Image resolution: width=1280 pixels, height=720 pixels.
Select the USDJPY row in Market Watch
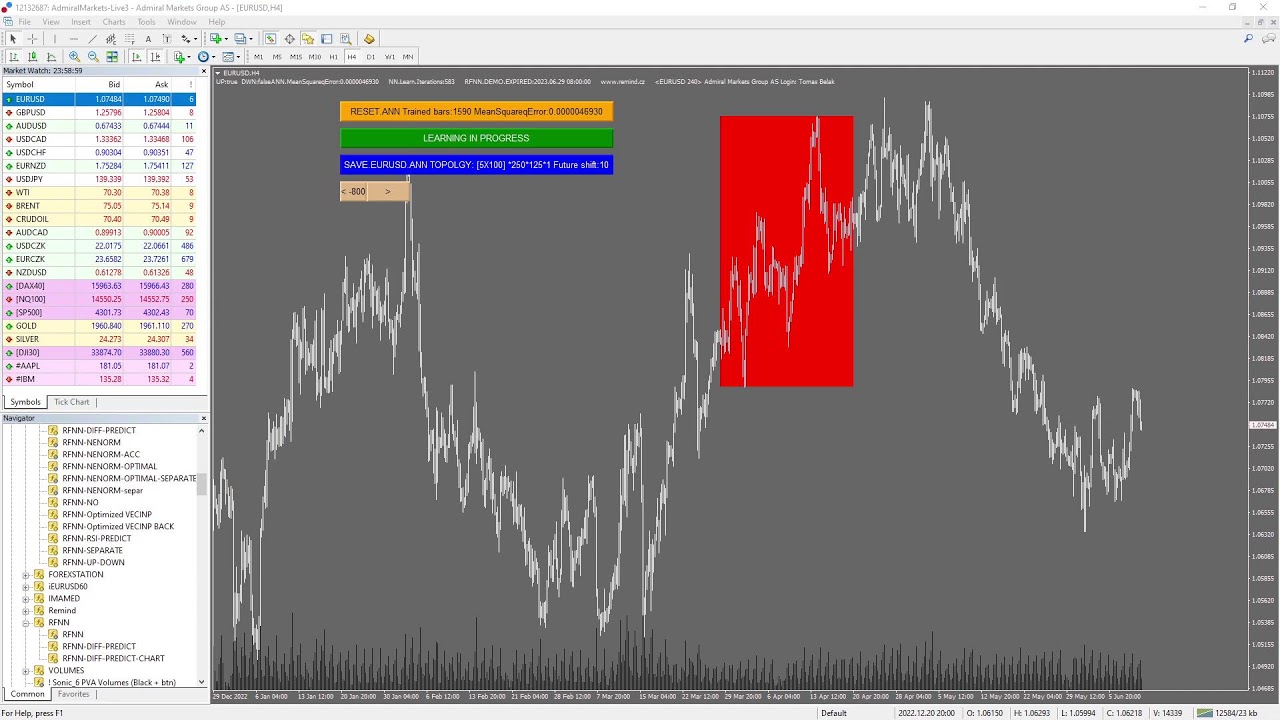(x=99, y=179)
